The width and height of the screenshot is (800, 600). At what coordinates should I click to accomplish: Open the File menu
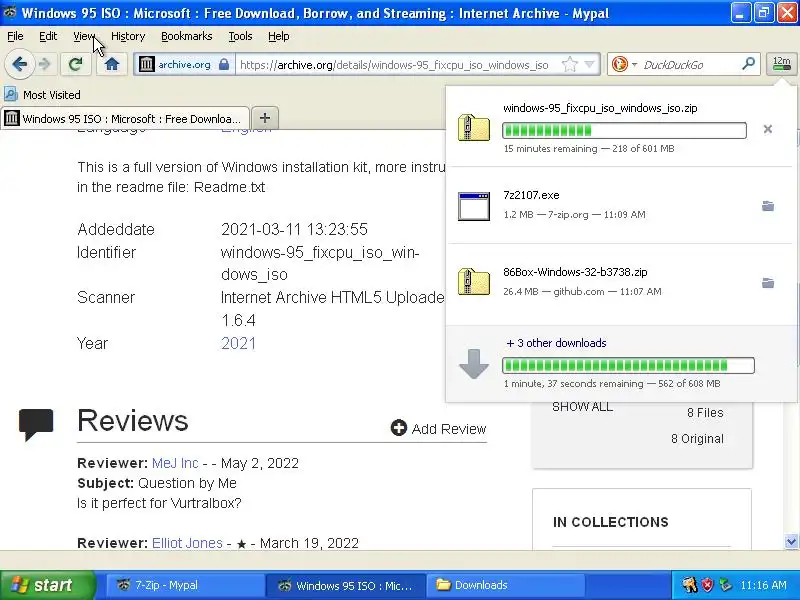tap(15, 36)
